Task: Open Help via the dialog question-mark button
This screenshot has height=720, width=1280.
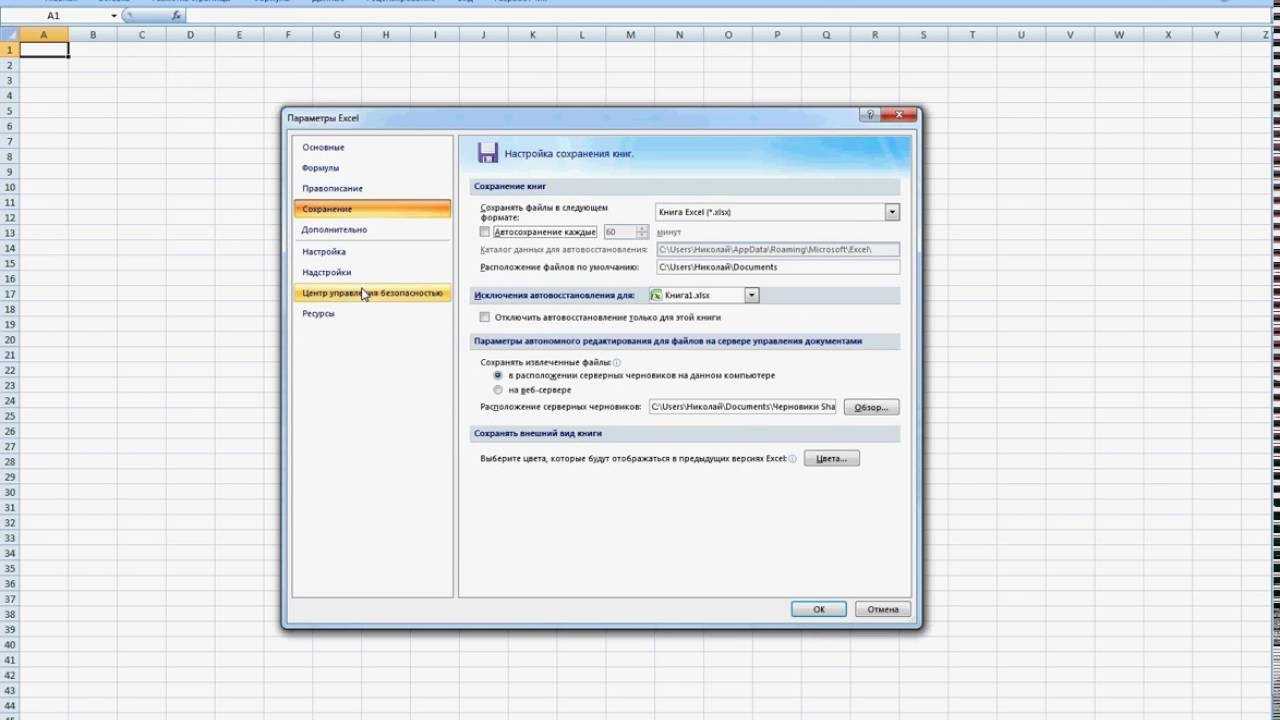Action: [x=871, y=116]
